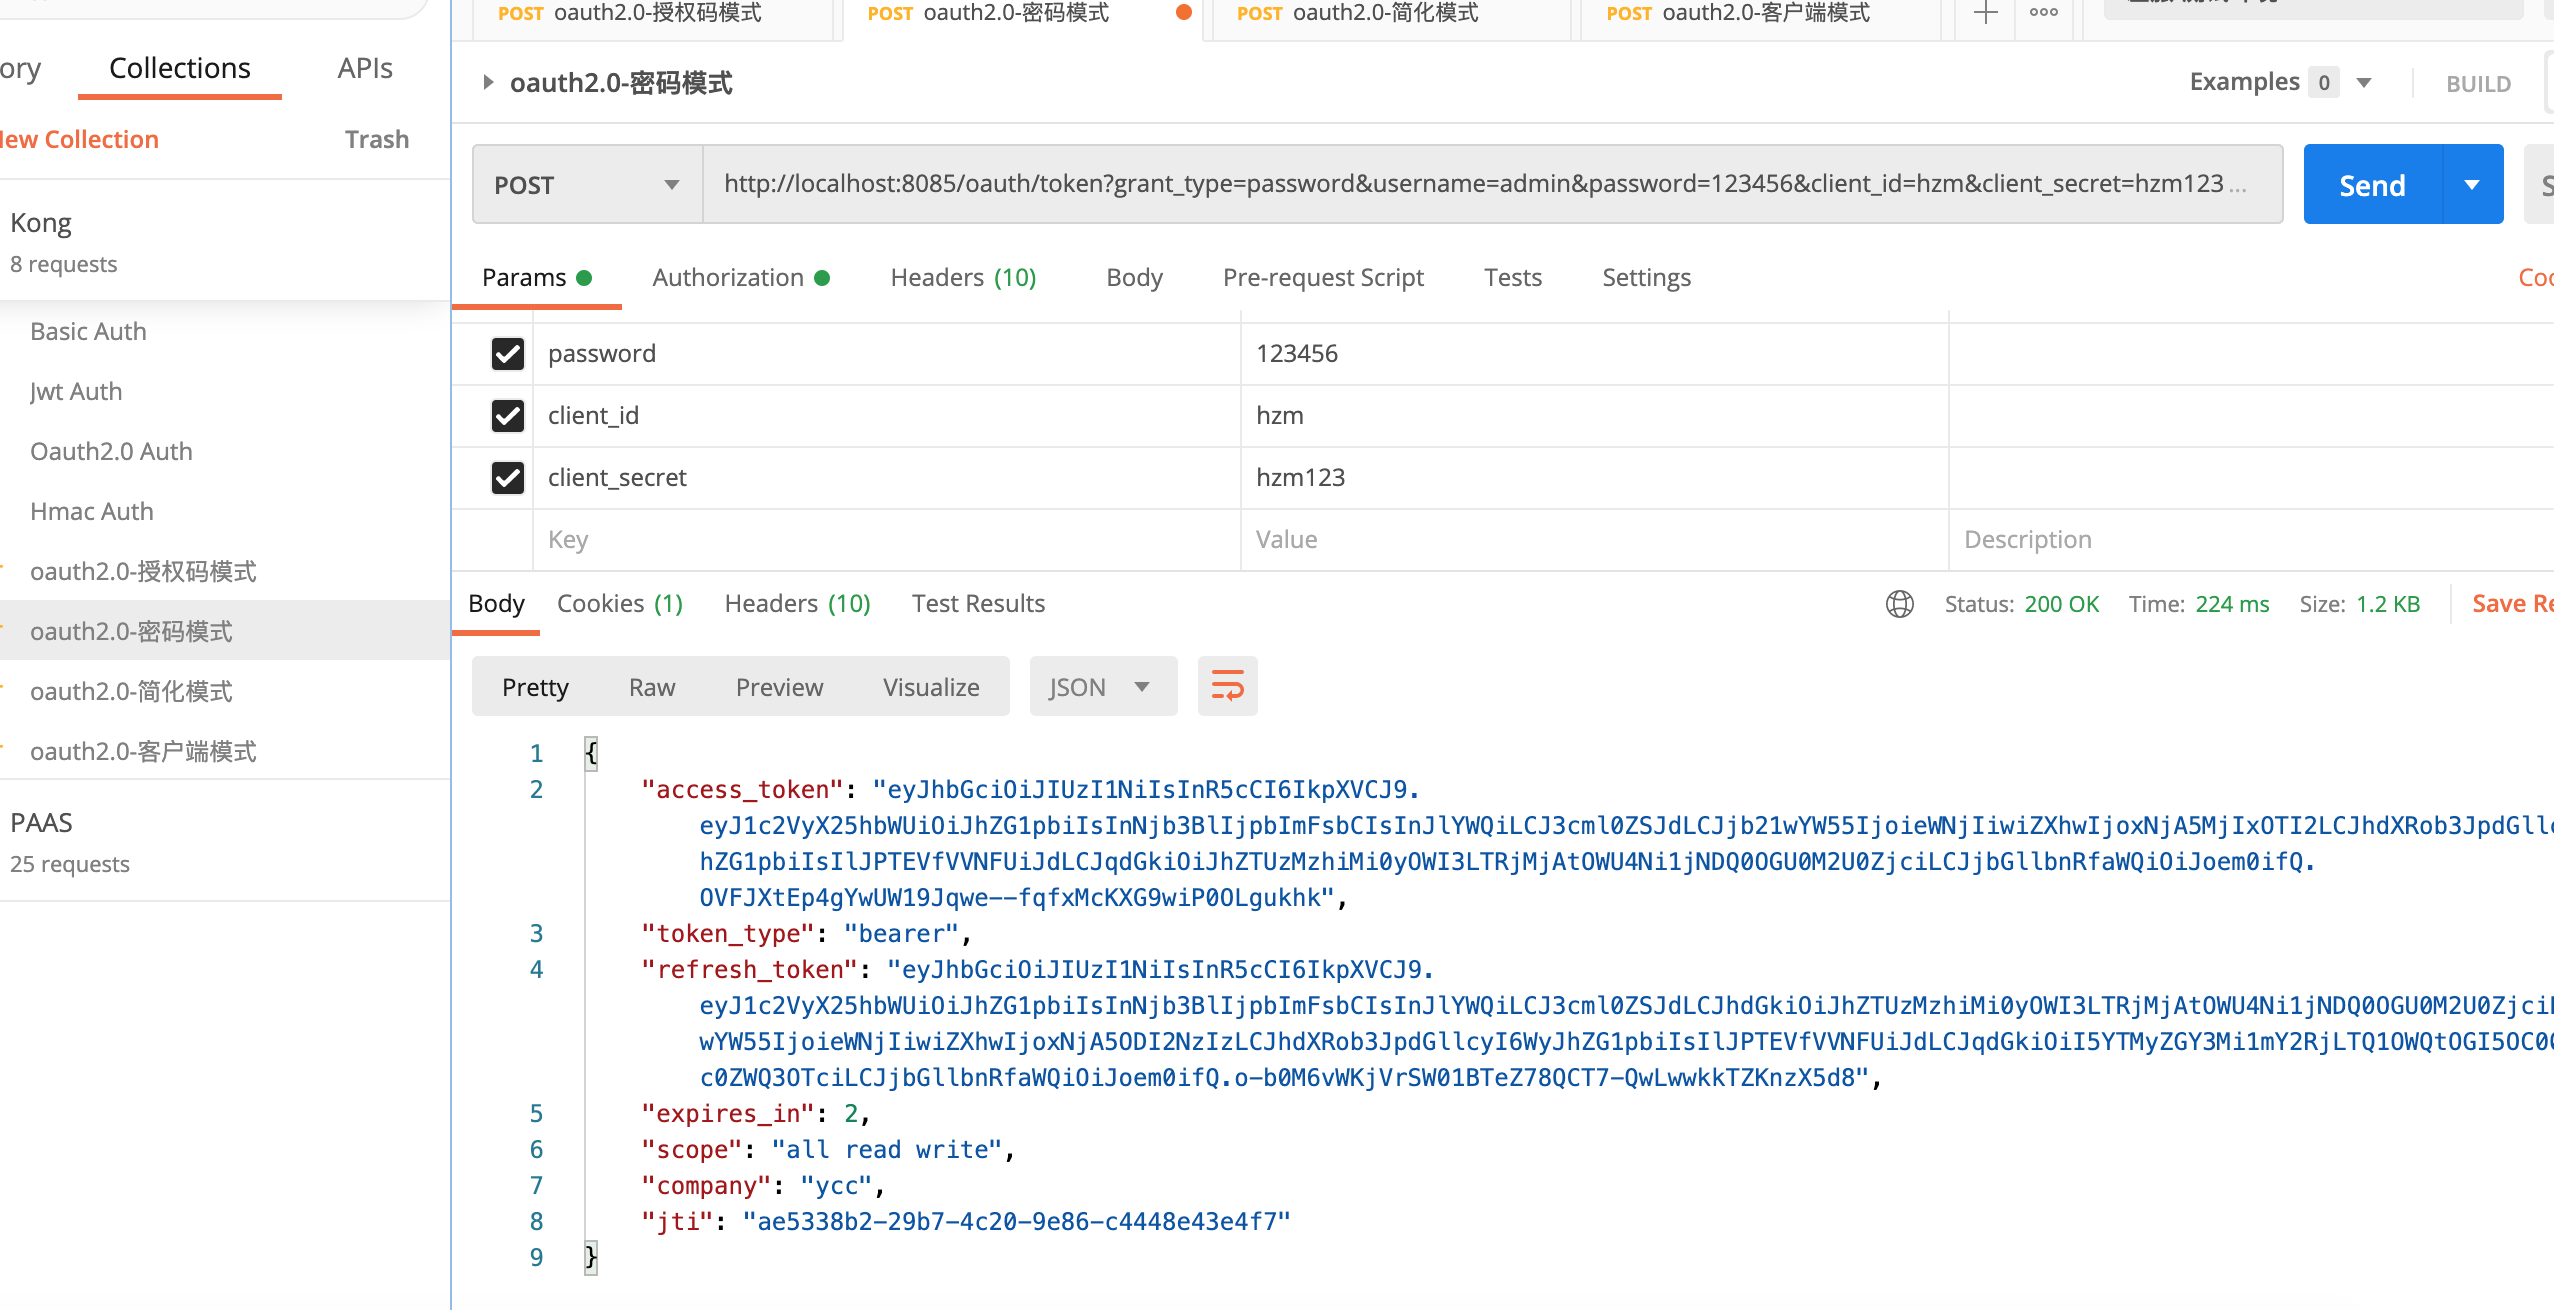Select the Collections sidebar tab
The width and height of the screenshot is (2554, 1310).
tap(179, 68)
